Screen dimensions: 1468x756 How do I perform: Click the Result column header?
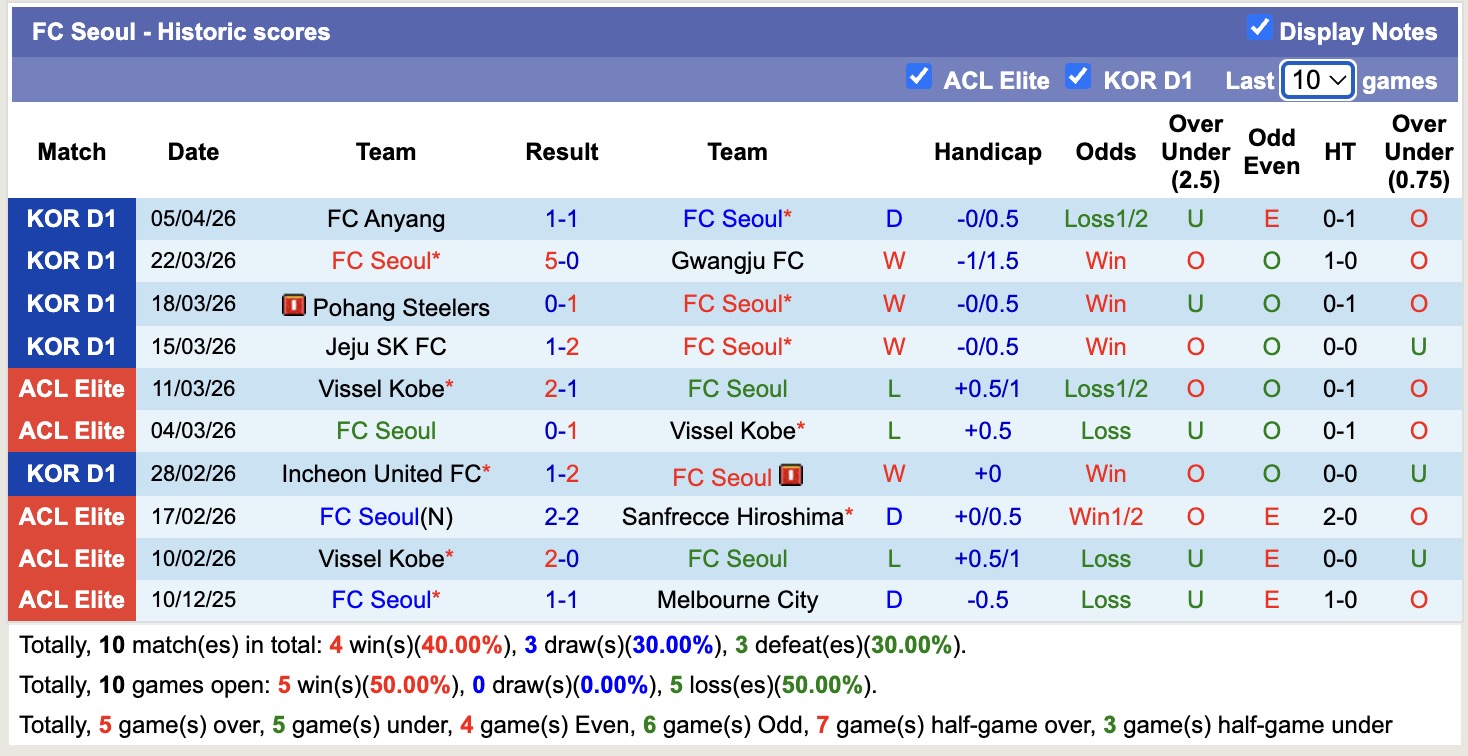pos(561,152)
